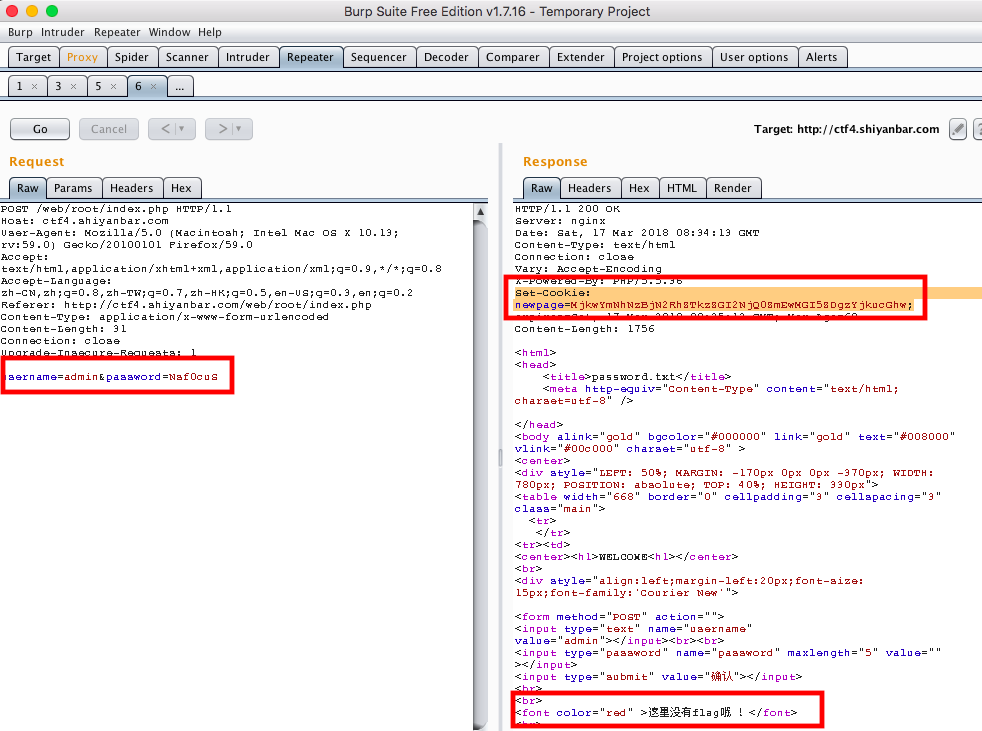This screenshot has height=731, width=982.
Task: Click the green maximize window button
Action: coord(52,11)
